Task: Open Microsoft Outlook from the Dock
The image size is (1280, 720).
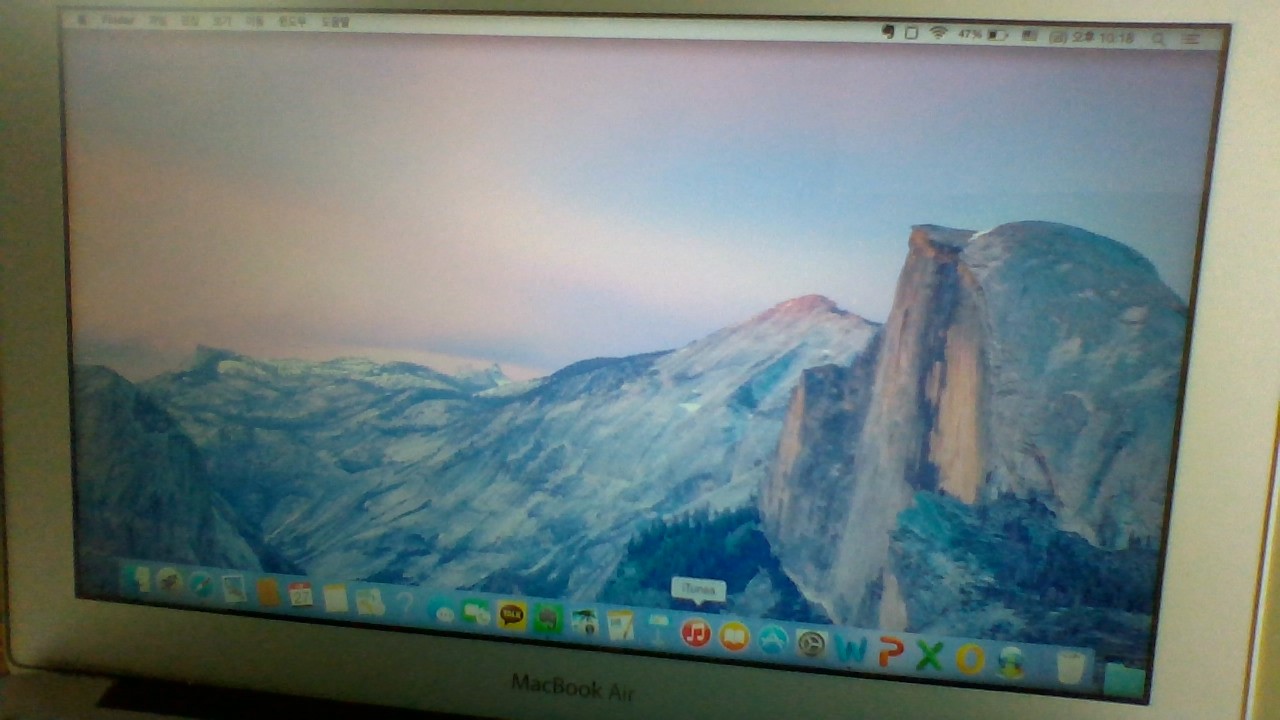Action: [x=970, y=659]
